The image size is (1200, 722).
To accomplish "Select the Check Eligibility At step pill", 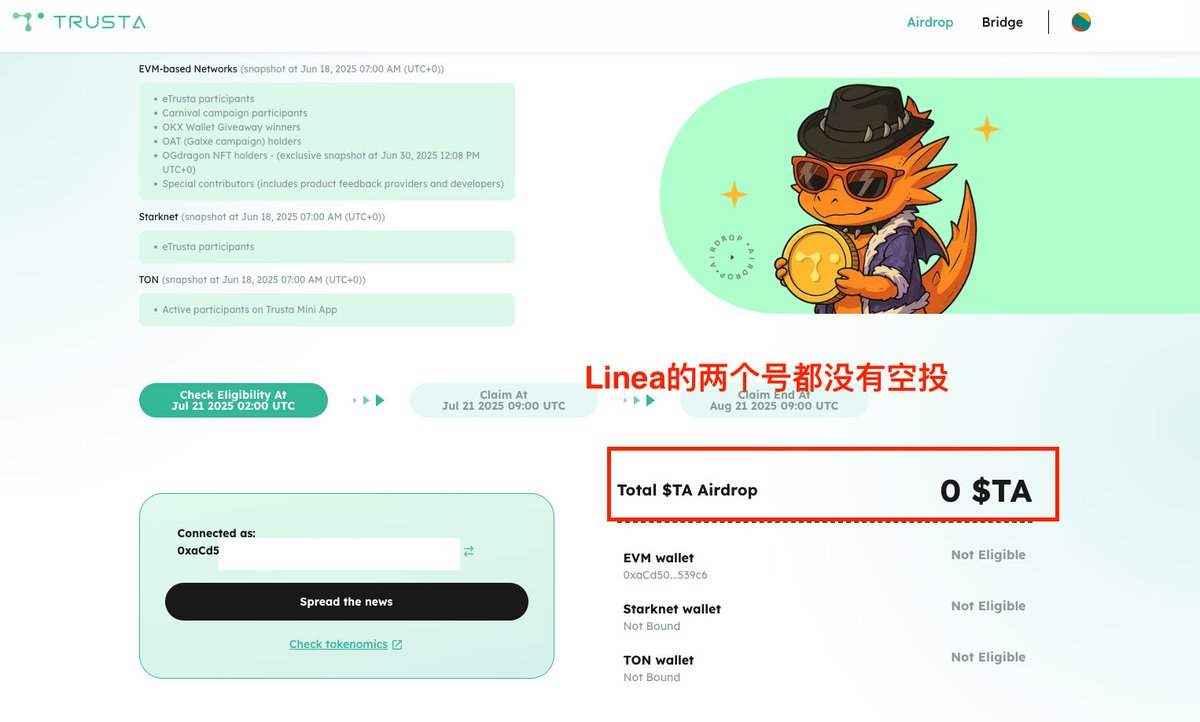I will click(x=233, y=400).
